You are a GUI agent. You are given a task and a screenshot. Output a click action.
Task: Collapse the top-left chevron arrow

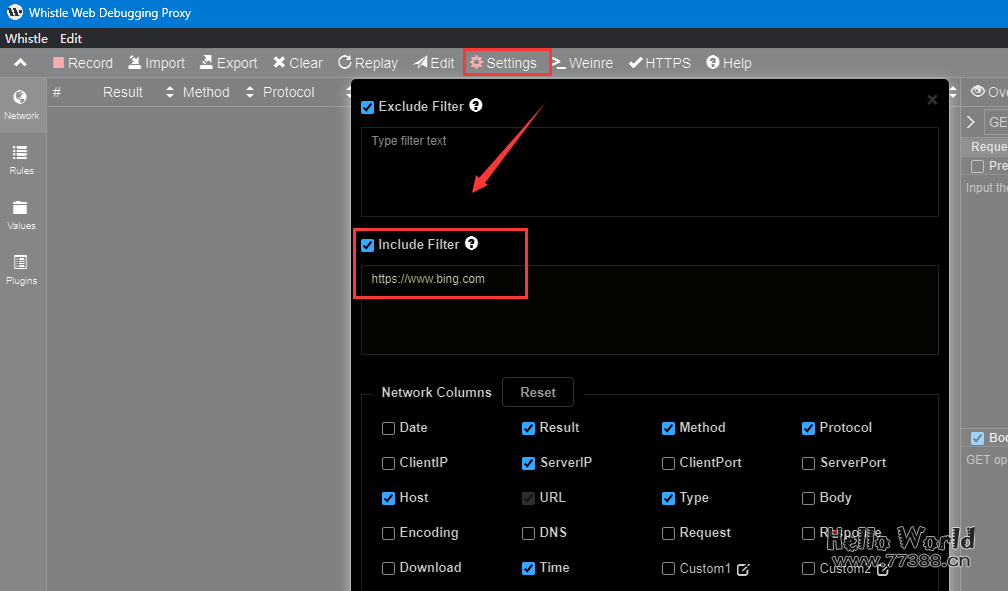point(20,63)
